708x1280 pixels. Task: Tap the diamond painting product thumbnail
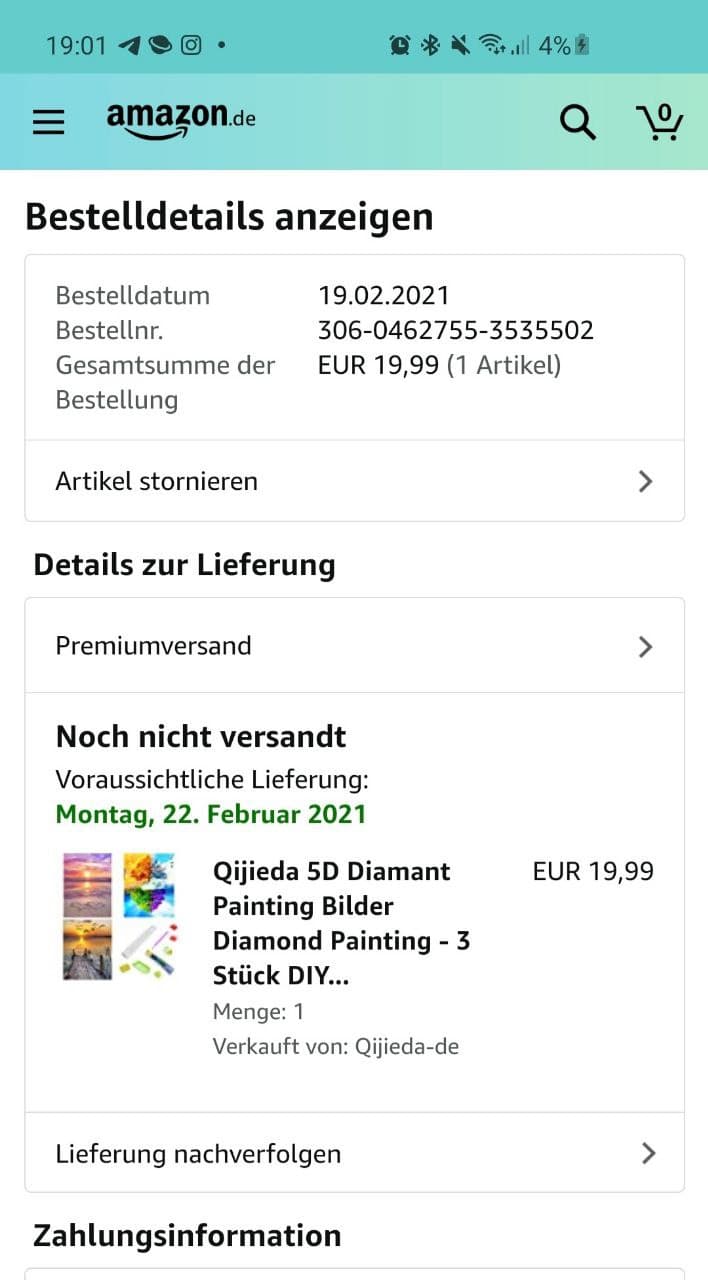[x=119, y=915]
